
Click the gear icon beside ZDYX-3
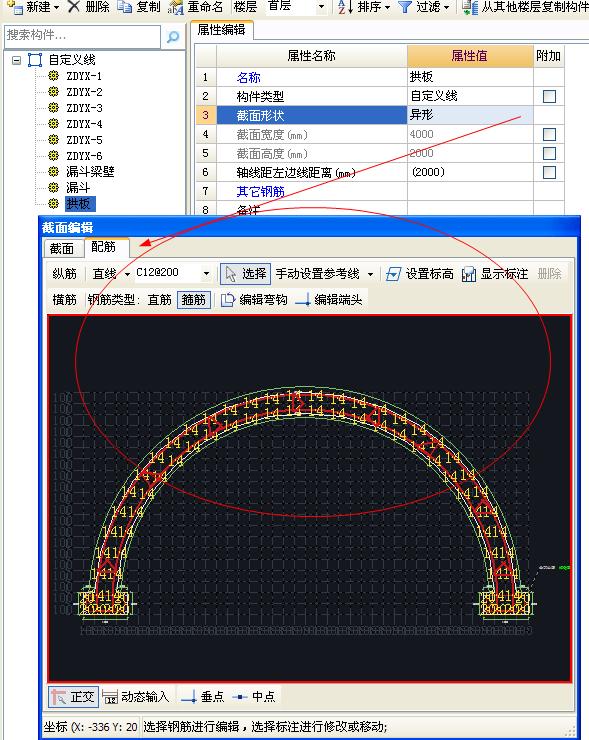point(53,108)
